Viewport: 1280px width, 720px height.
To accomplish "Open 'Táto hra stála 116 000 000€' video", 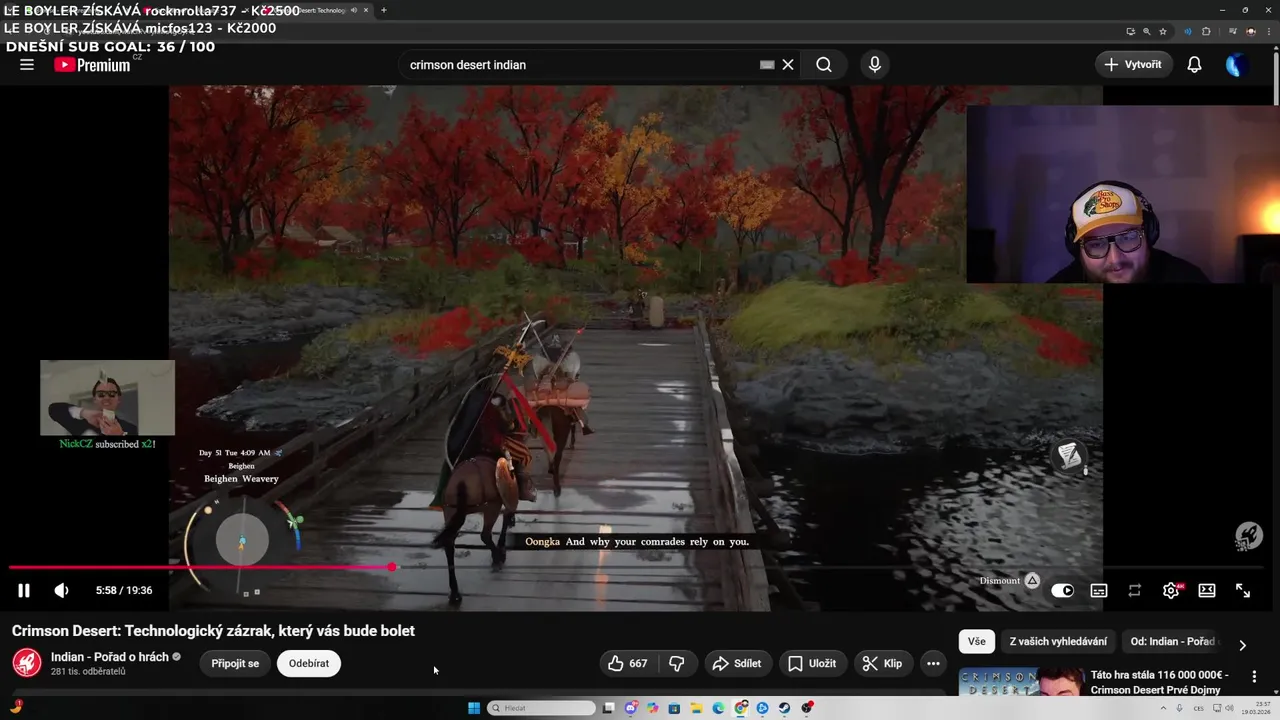I will coord(1160,682).
